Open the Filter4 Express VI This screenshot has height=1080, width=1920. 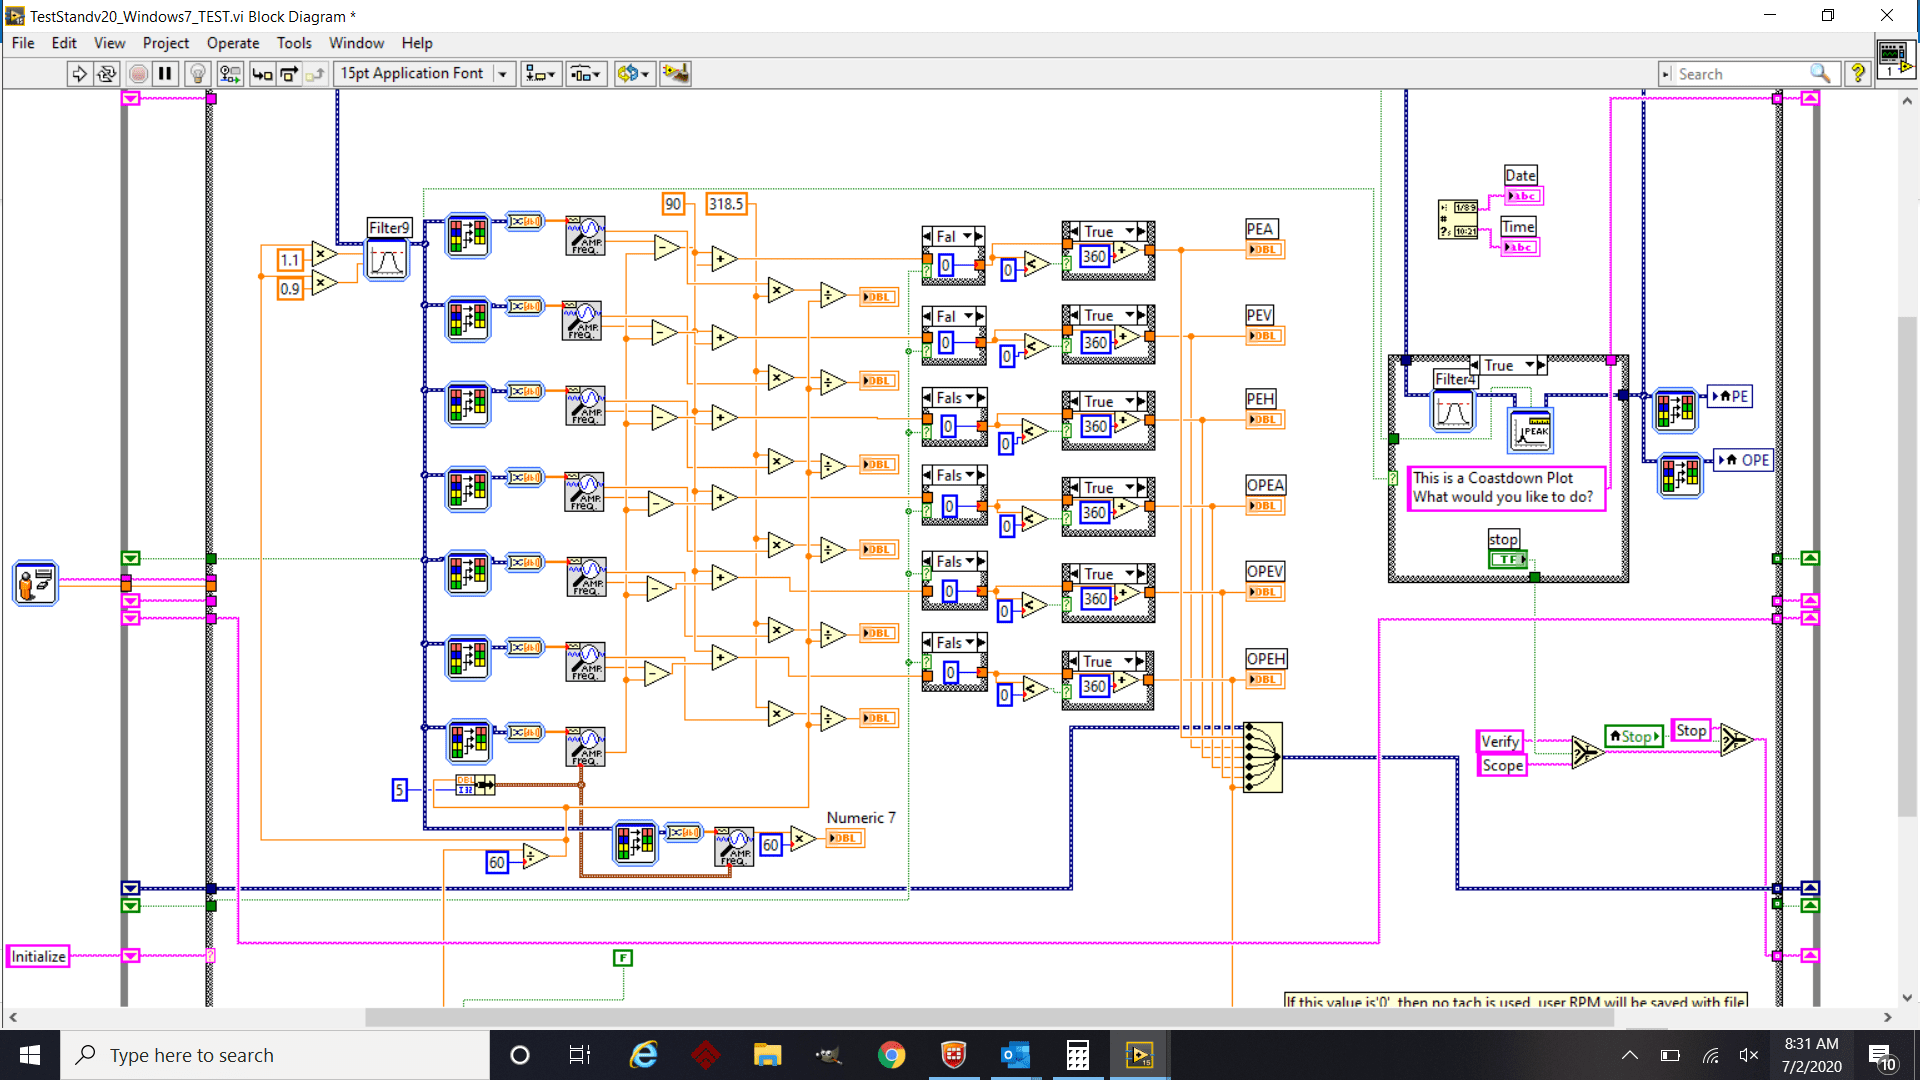[x=1452, y=410]
